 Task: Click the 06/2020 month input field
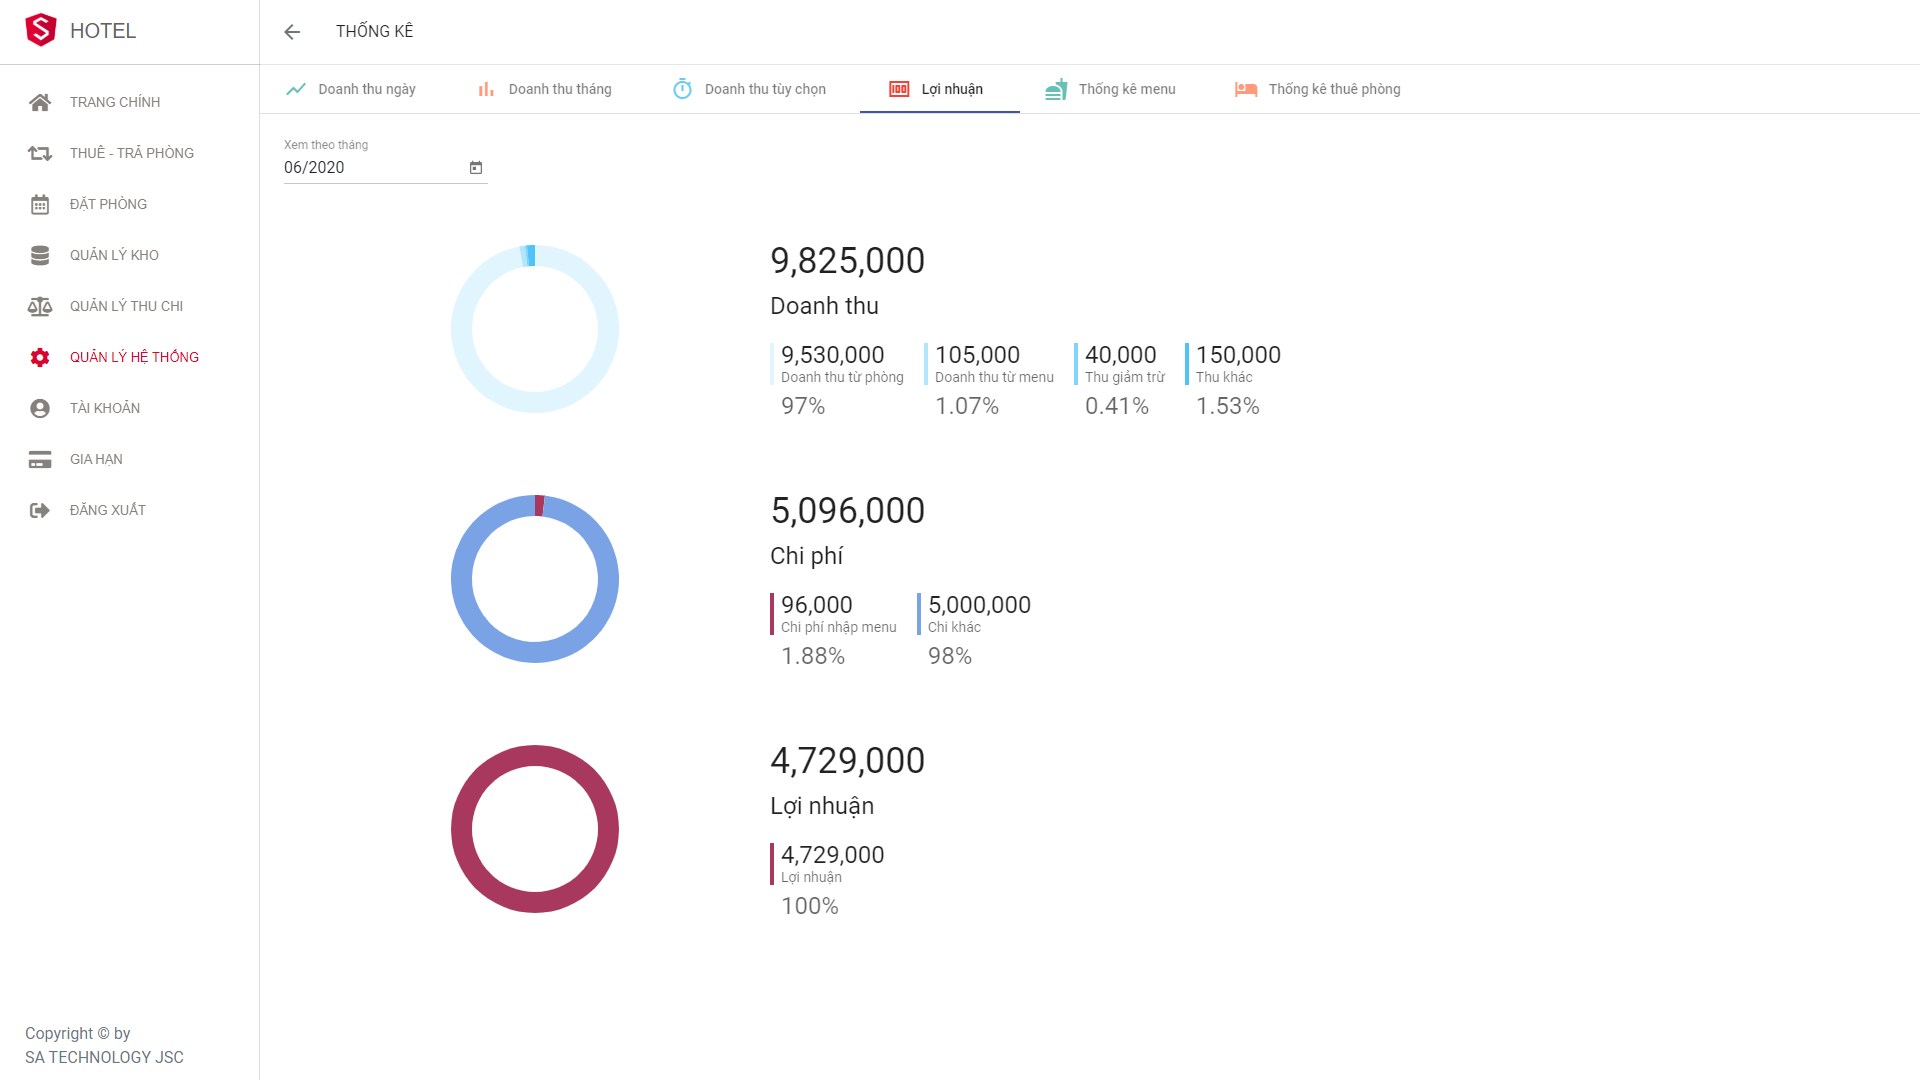coord(370,168)
